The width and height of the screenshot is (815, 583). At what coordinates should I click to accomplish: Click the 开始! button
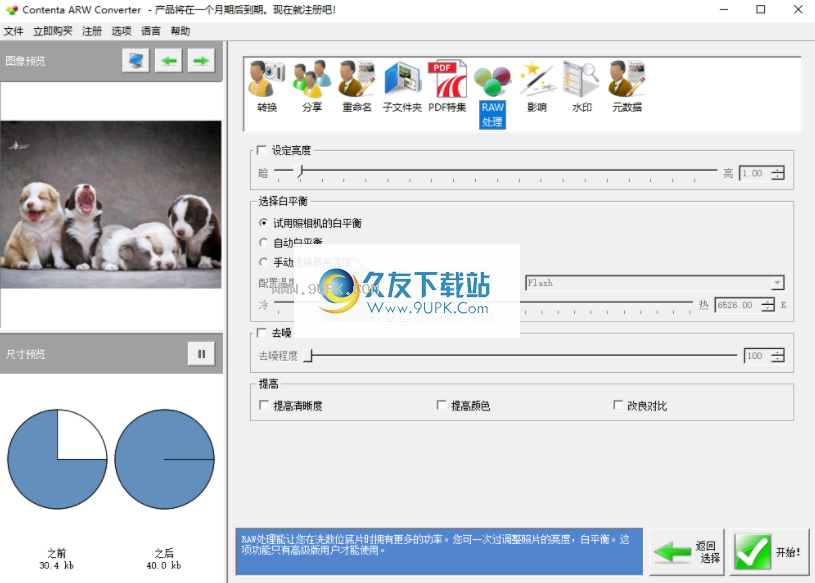769,552
